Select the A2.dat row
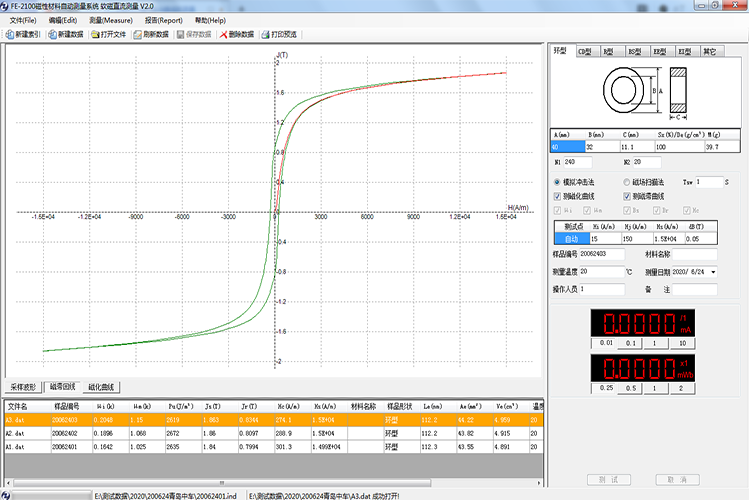This screenshot has height=500, width=750. click(274, 433)
